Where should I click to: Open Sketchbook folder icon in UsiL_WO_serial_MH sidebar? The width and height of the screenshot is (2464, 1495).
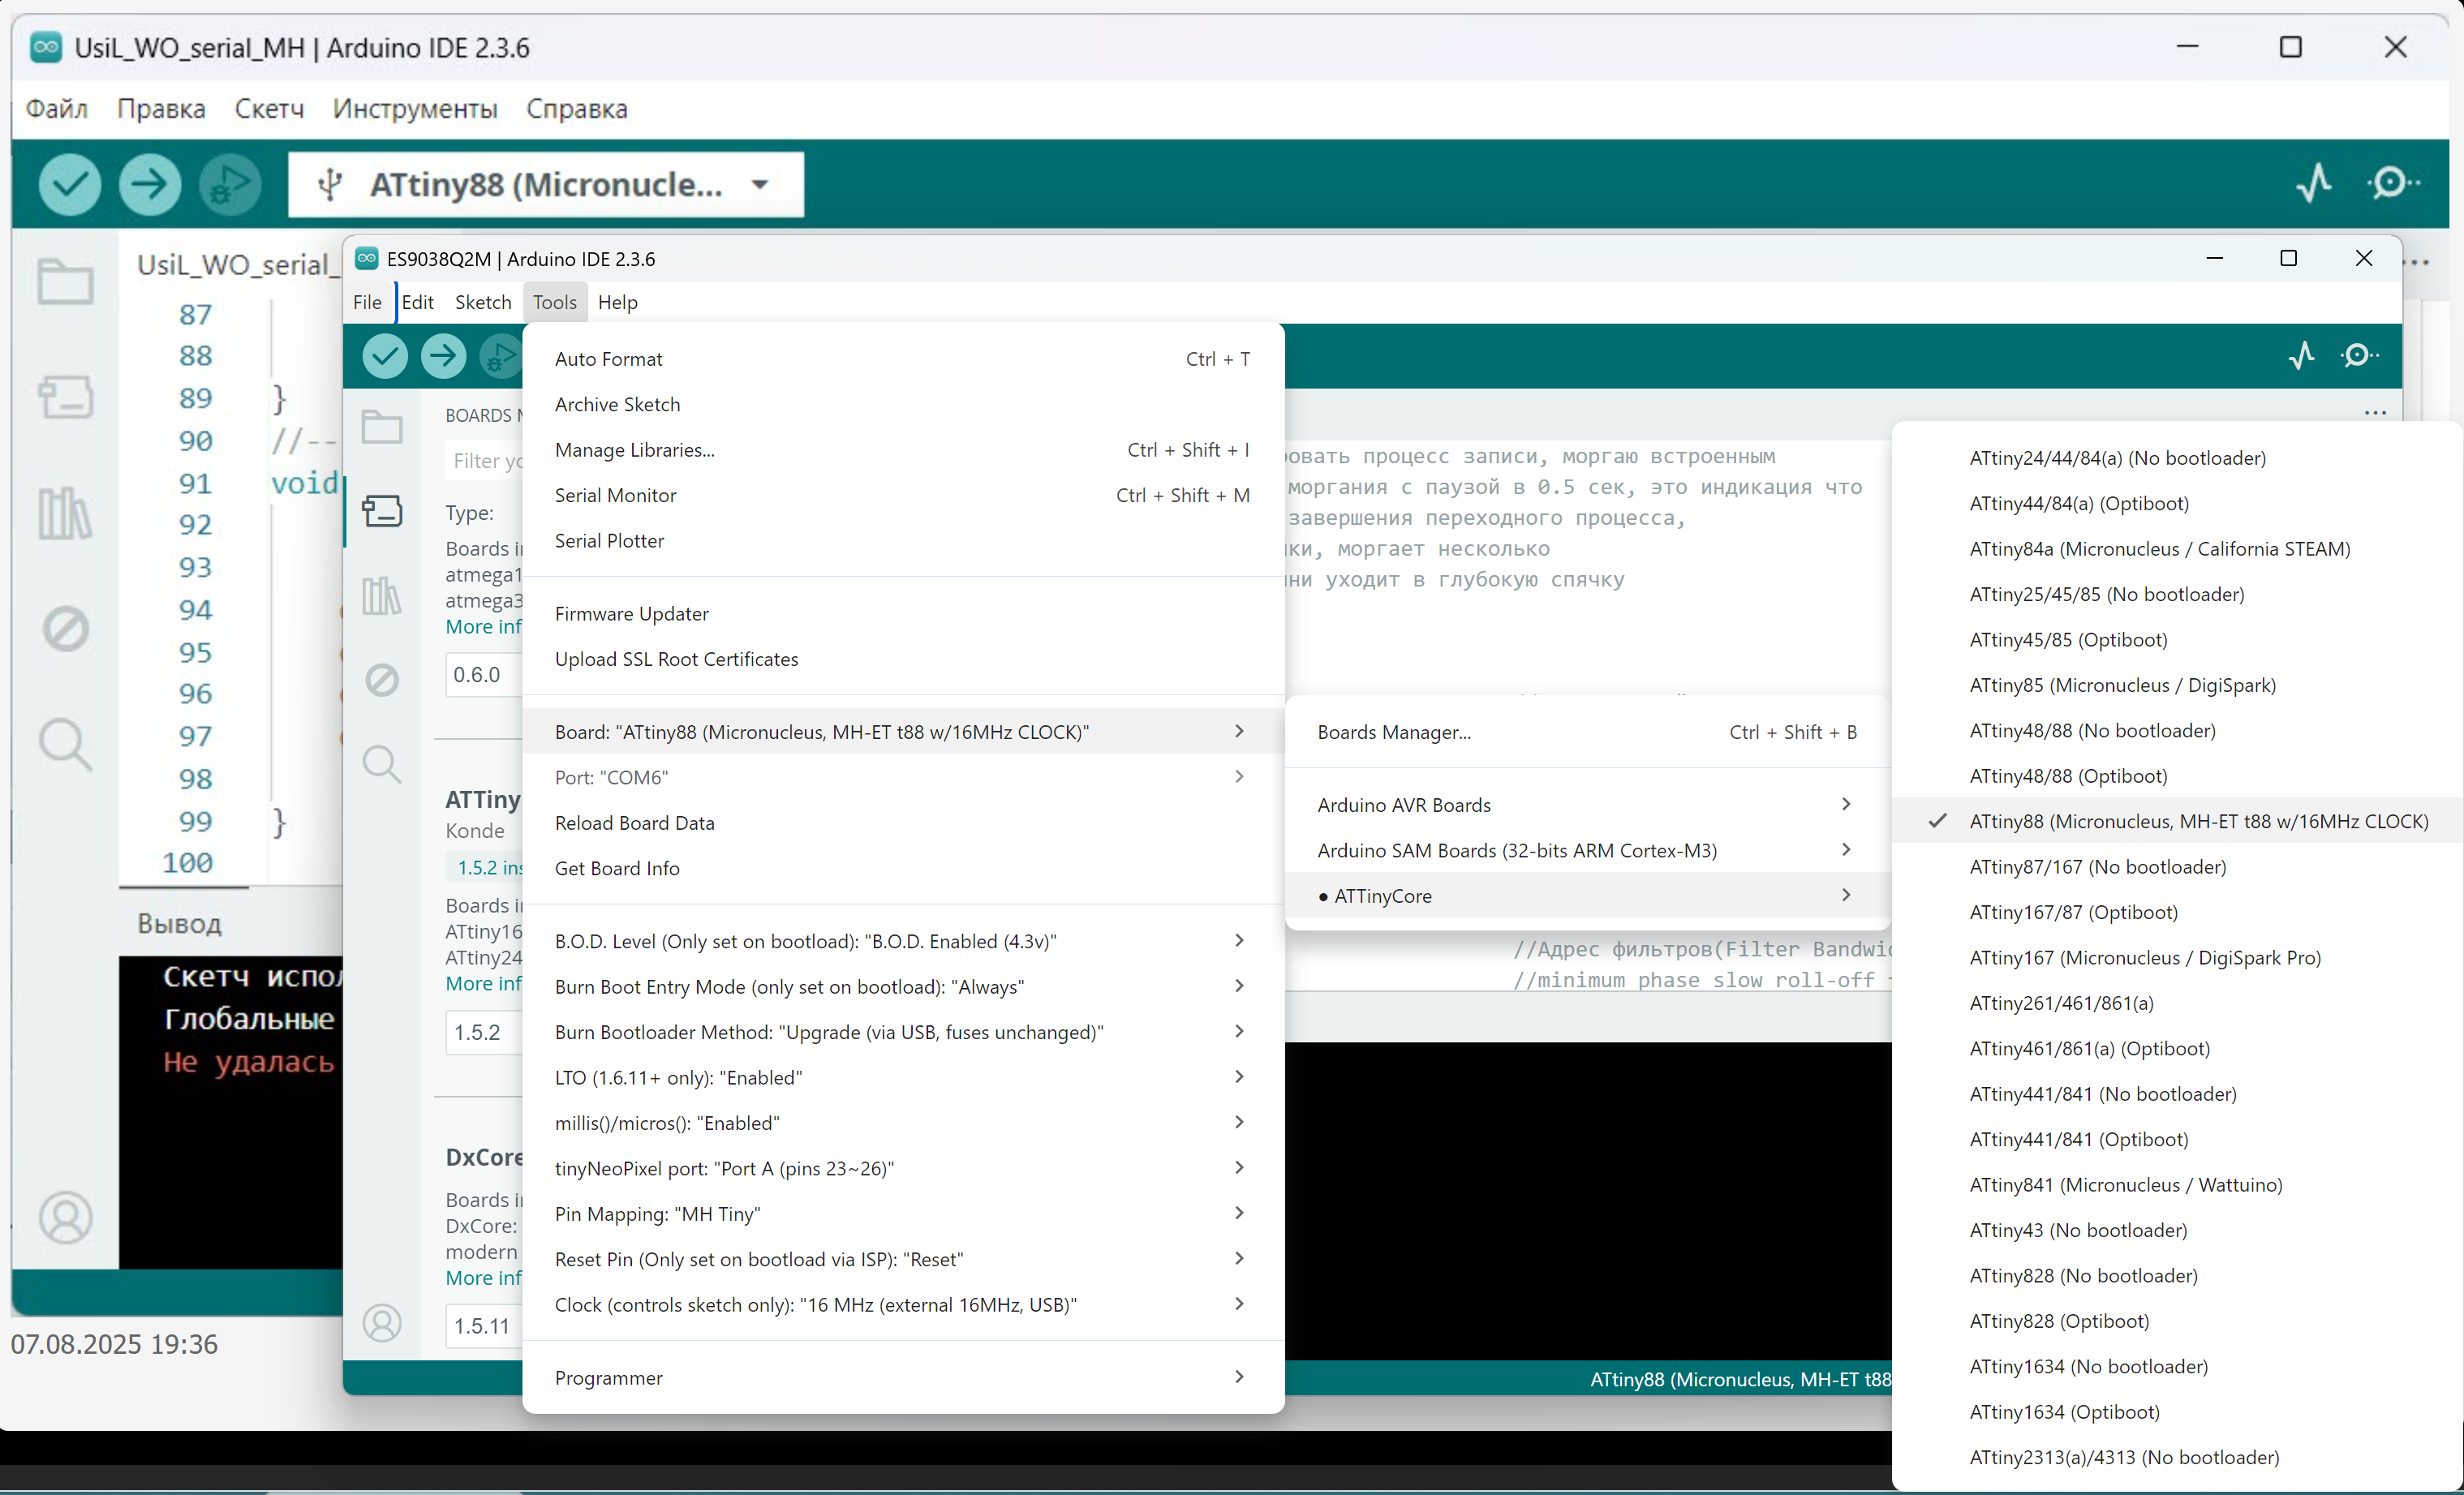click(x=66, y=282)
